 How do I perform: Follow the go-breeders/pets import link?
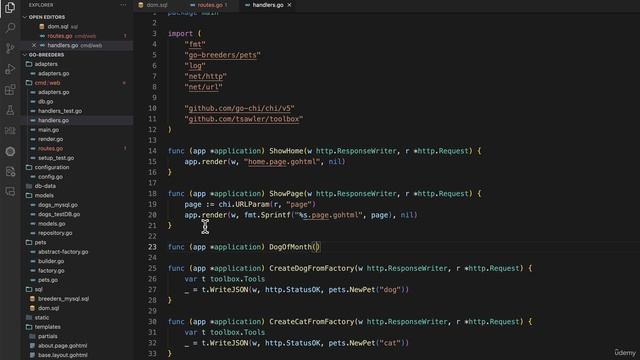point(222,55)
